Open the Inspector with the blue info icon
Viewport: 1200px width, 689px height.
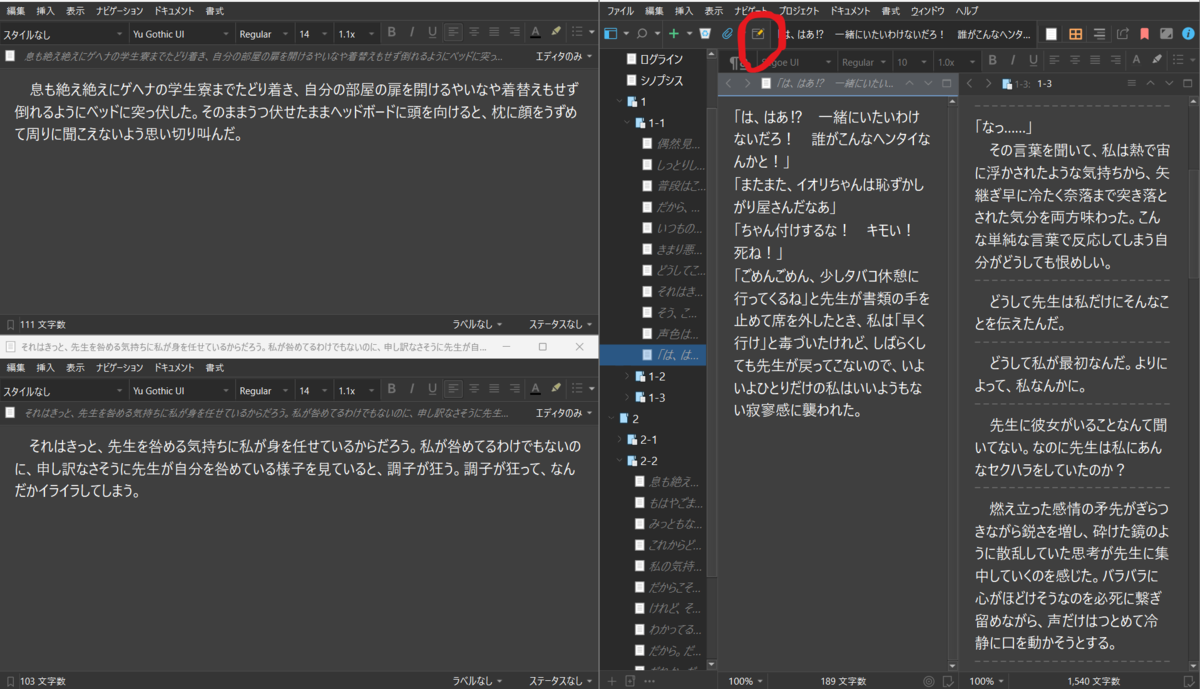(x=1188, y=34)
